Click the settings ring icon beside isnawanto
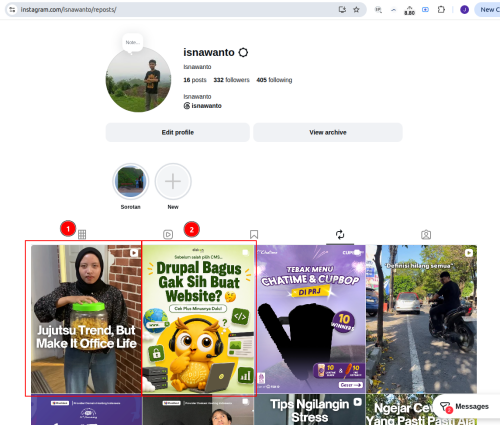500x425 pixels. click(x=243, y=52)
